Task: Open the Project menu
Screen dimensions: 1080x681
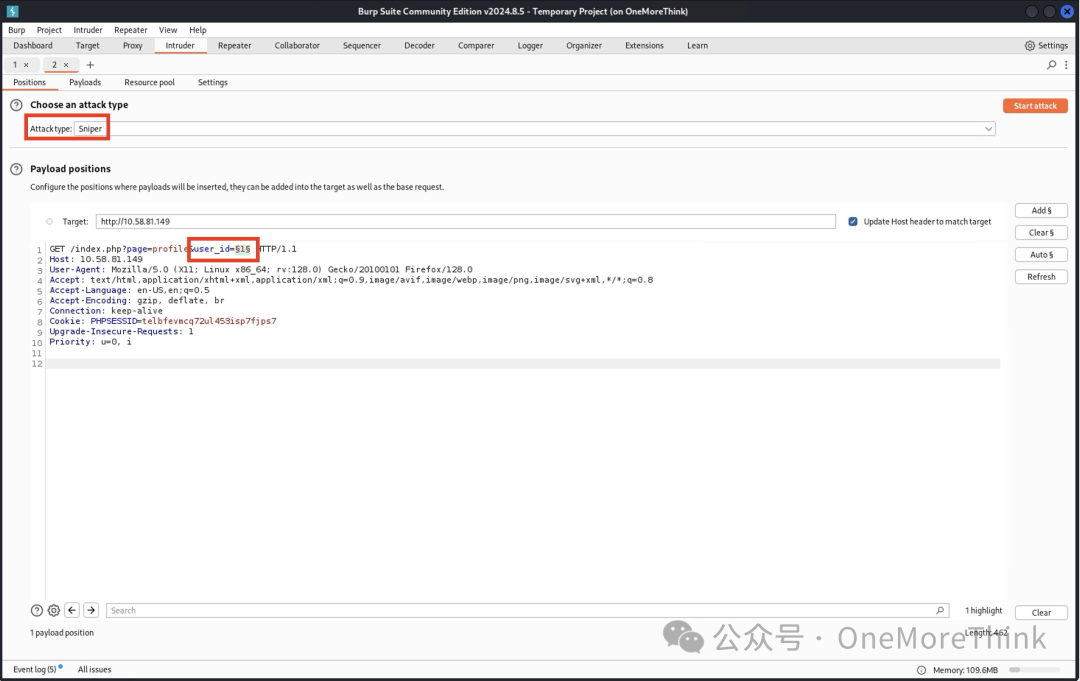Action: [49, 30]
